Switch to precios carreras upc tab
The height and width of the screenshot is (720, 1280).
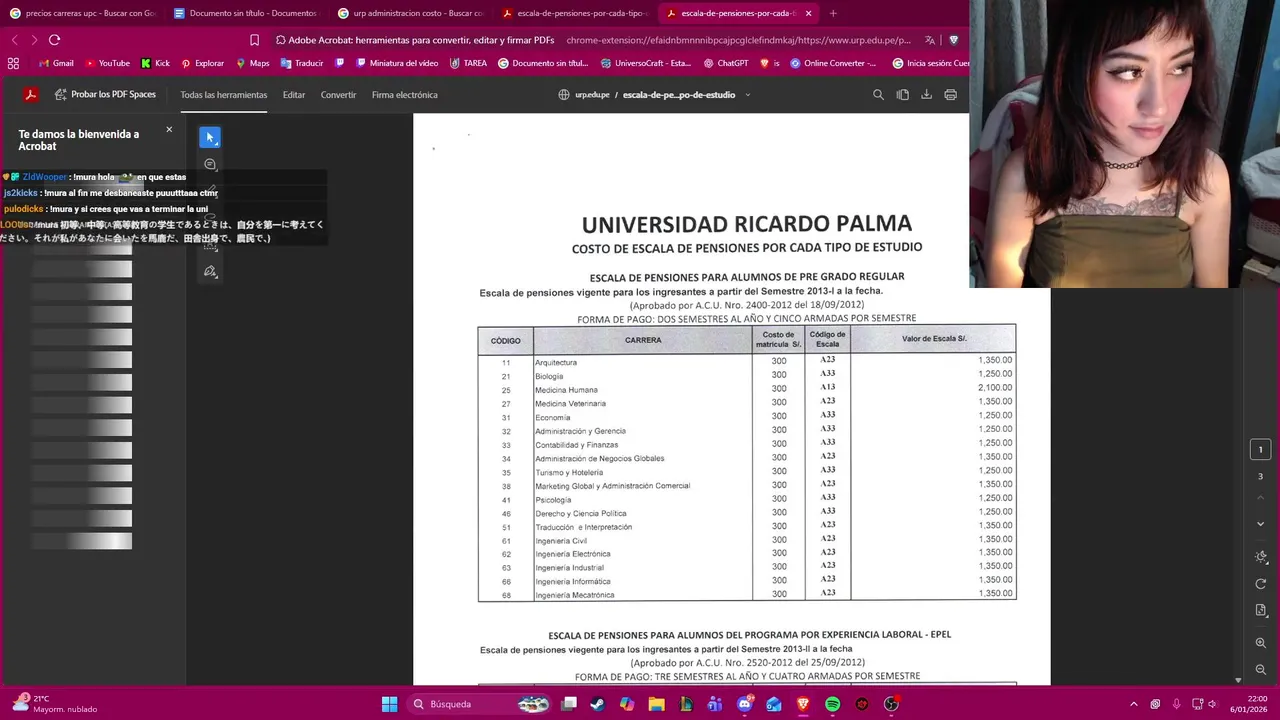(x=82, y=13)
